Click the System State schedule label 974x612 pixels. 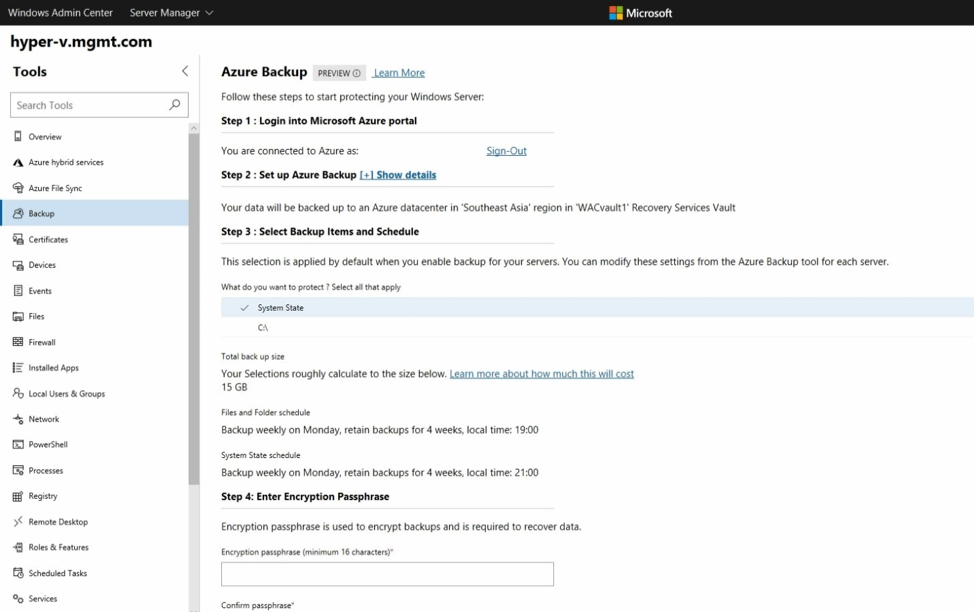point(260,455)
